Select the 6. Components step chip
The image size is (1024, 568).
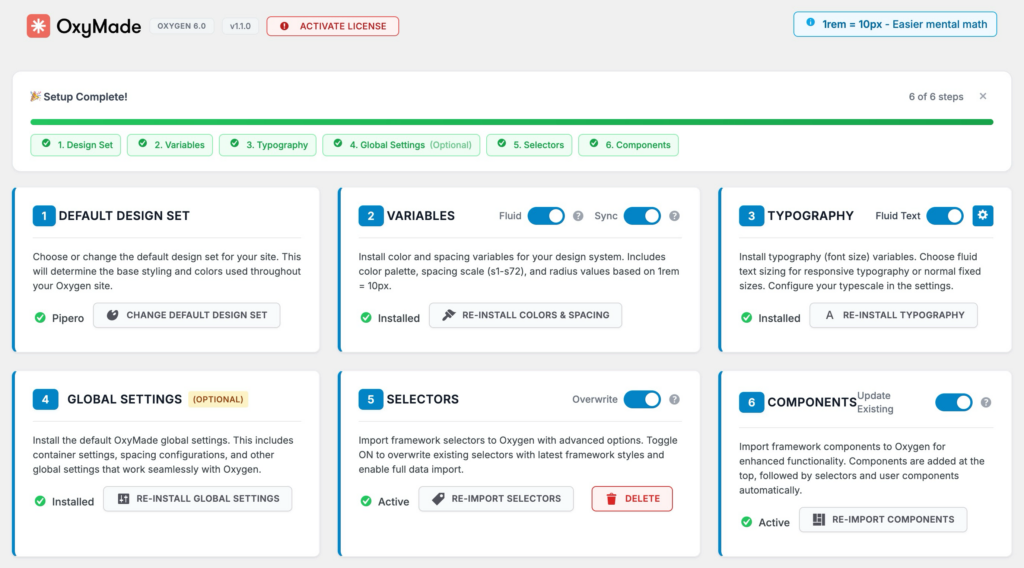[628, 145]
